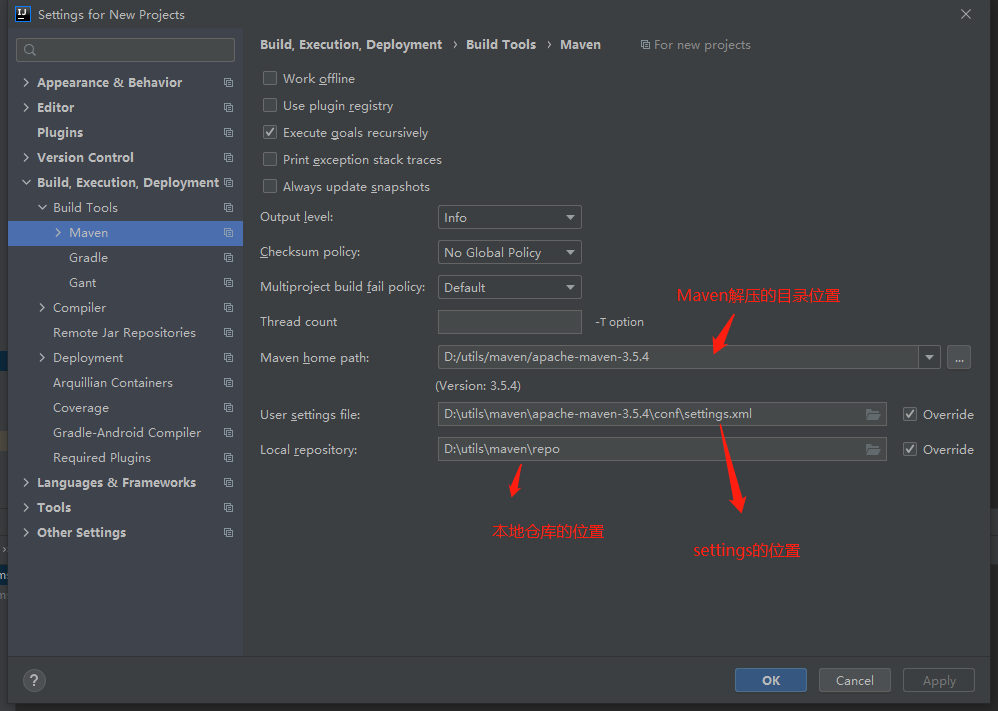
Task: Click project-level icon beside Plugins row
Action: [228, 132]
